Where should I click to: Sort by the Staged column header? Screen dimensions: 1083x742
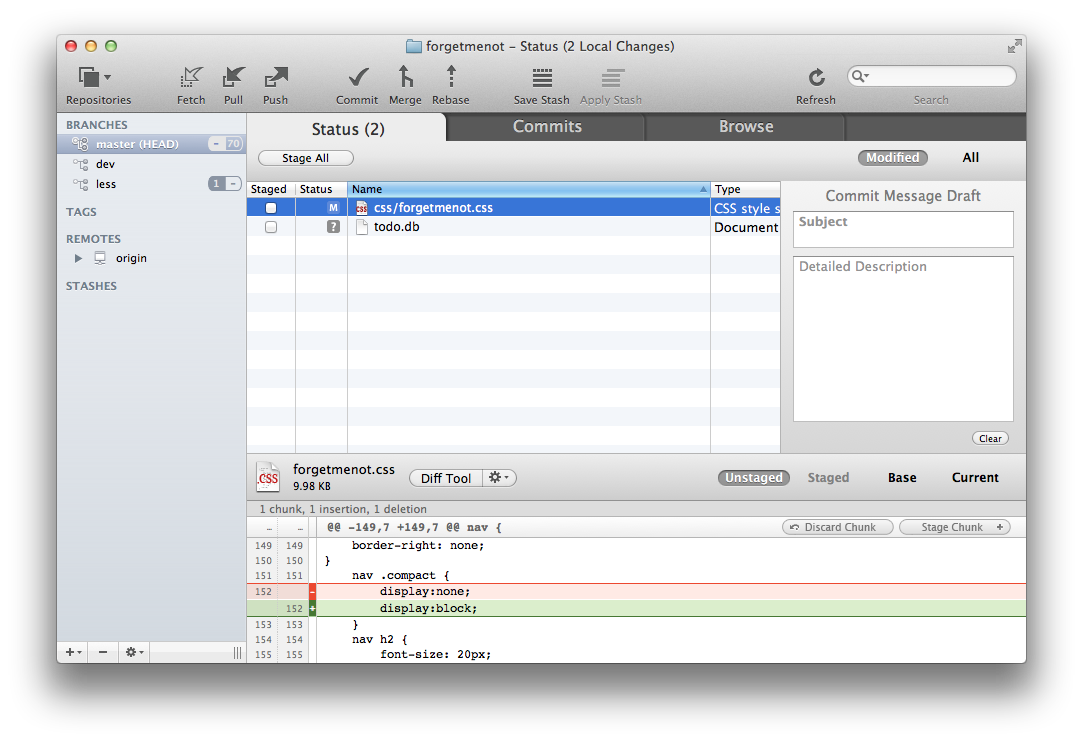[x=271, y=189]
